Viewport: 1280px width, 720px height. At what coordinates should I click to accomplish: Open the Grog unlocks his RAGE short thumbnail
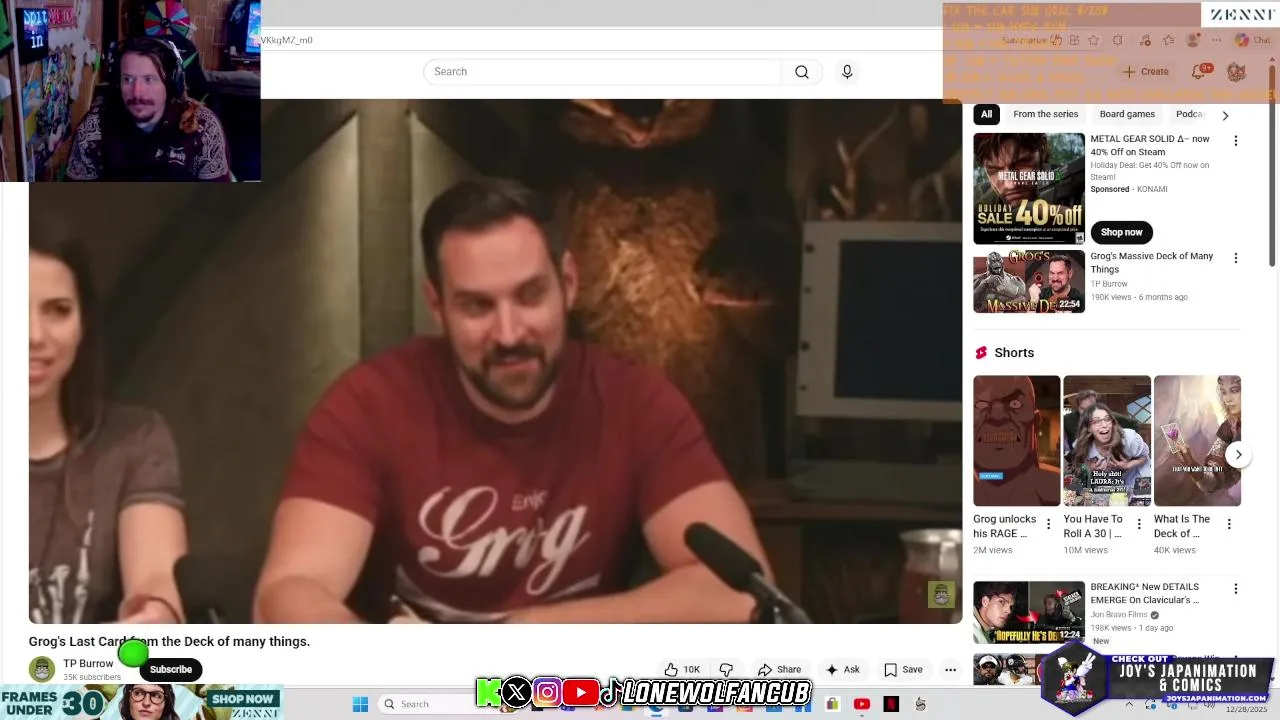pyautogui.click(x=1017, y=441)
